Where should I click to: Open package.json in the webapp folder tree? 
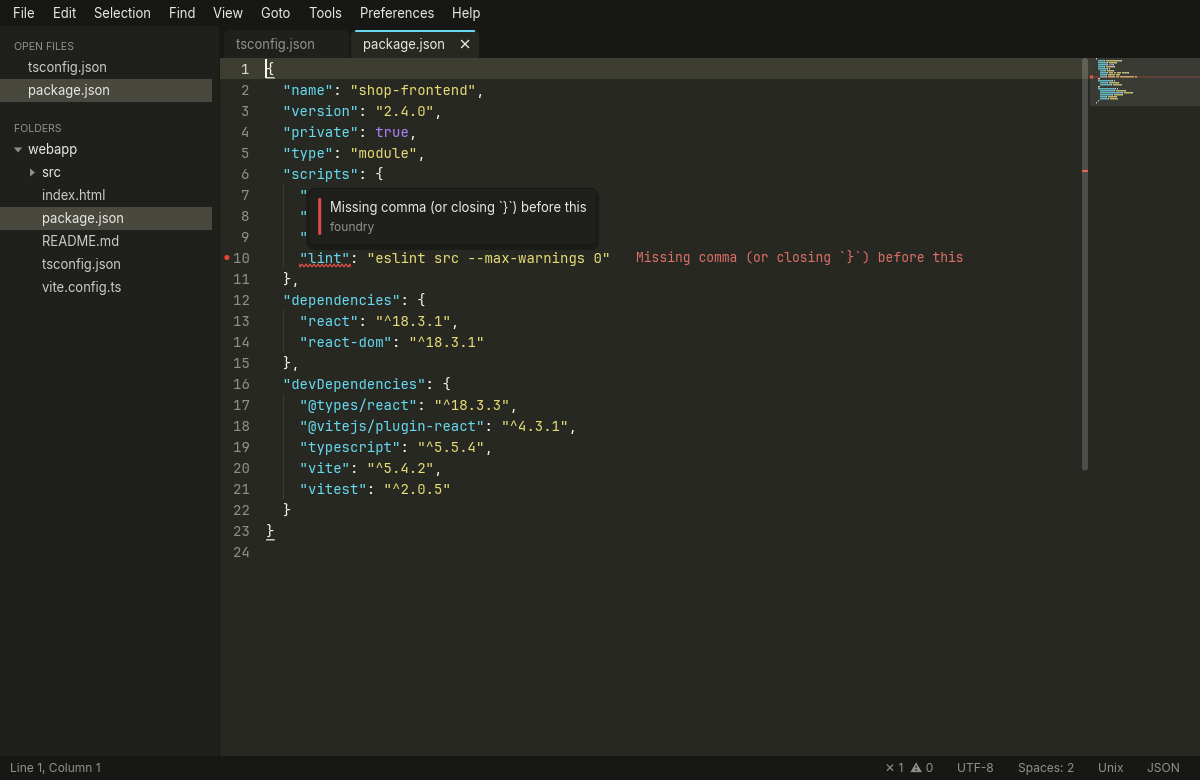coord(106,218)
